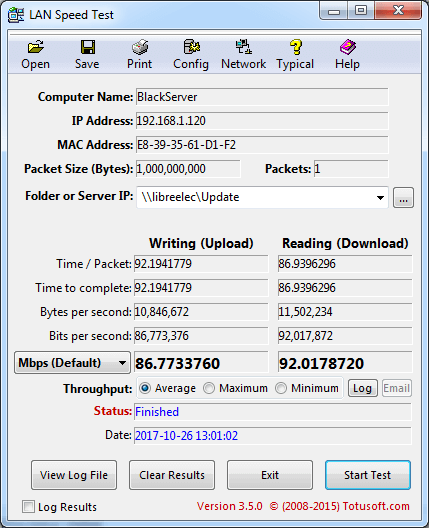Viewport: 429px width, 528px height.
Task: Click the MAC Address field E8-39-35-61-D1-F2
Action: 262,145
